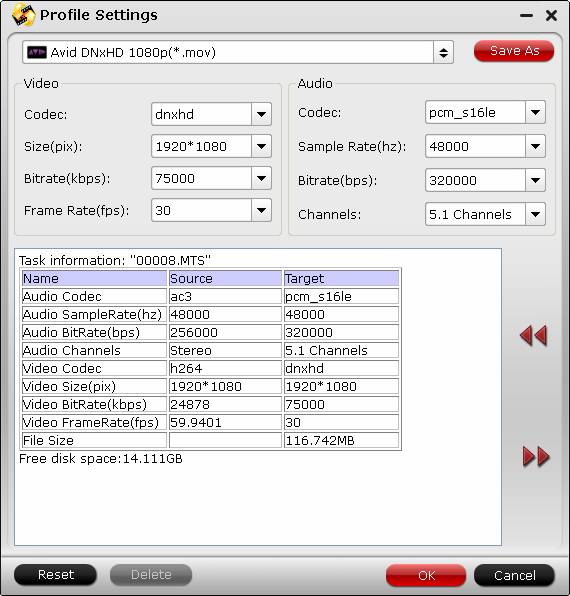
Task: Click the Name column header
Action: [94, 278]
